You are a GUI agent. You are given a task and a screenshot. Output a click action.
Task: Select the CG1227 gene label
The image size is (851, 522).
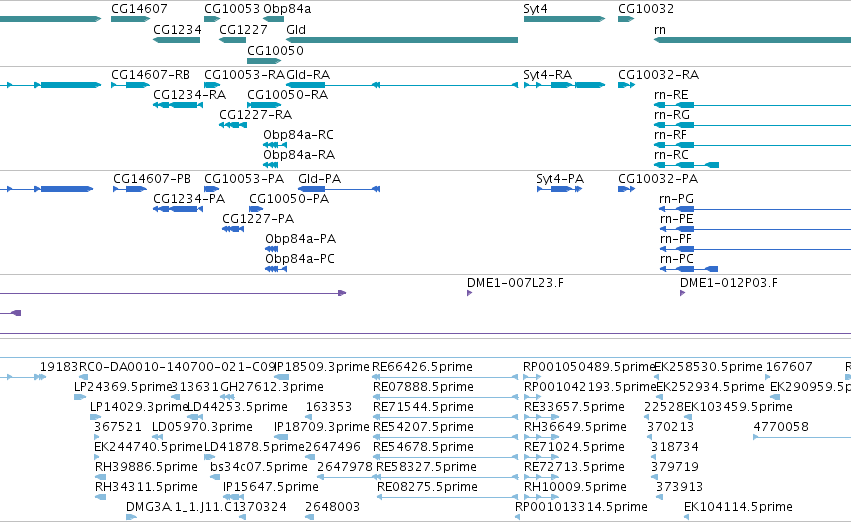[243, 29]
